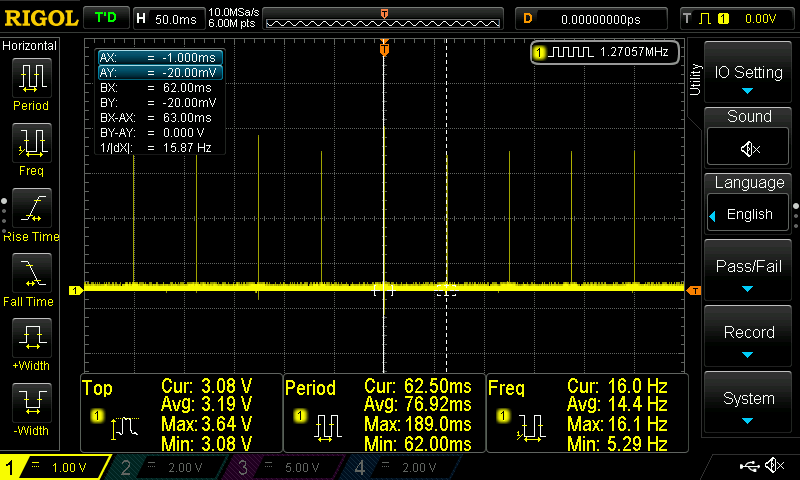Click the Freq statistics measurement box
The image size is (800, 480).
tap(586, 413)
